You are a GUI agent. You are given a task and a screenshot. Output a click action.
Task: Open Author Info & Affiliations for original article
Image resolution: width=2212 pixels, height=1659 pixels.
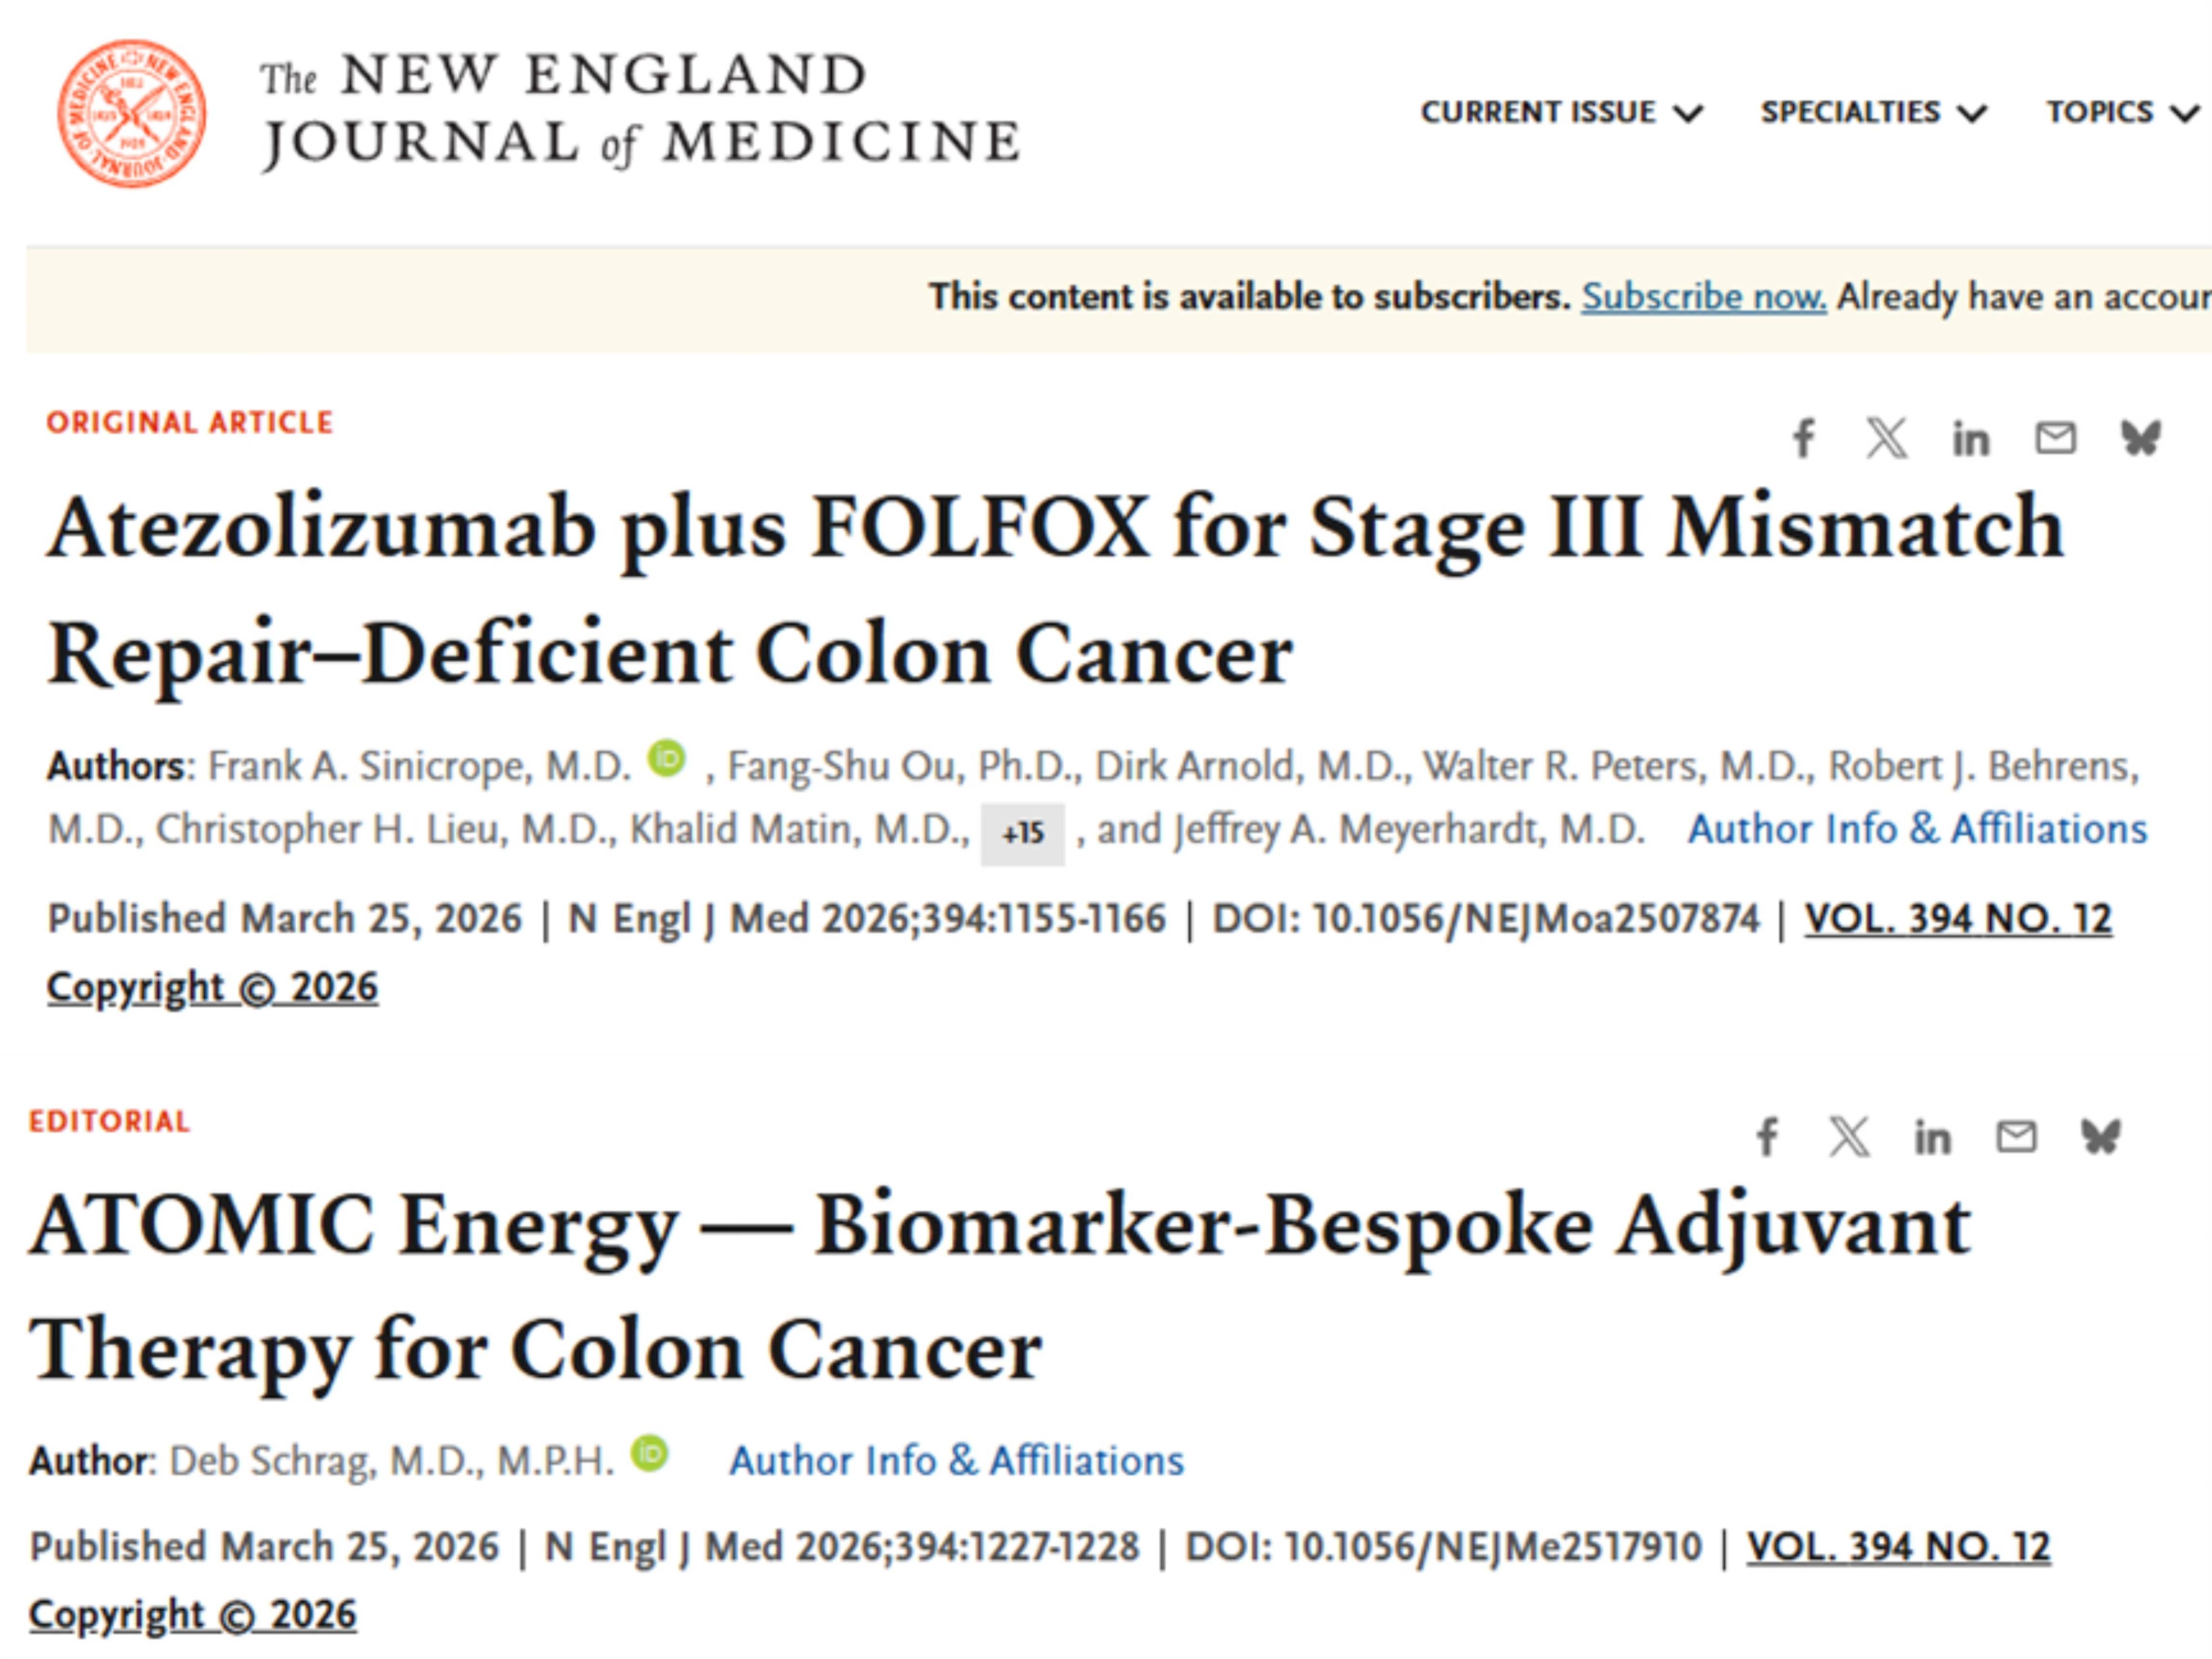point(1917,829)
